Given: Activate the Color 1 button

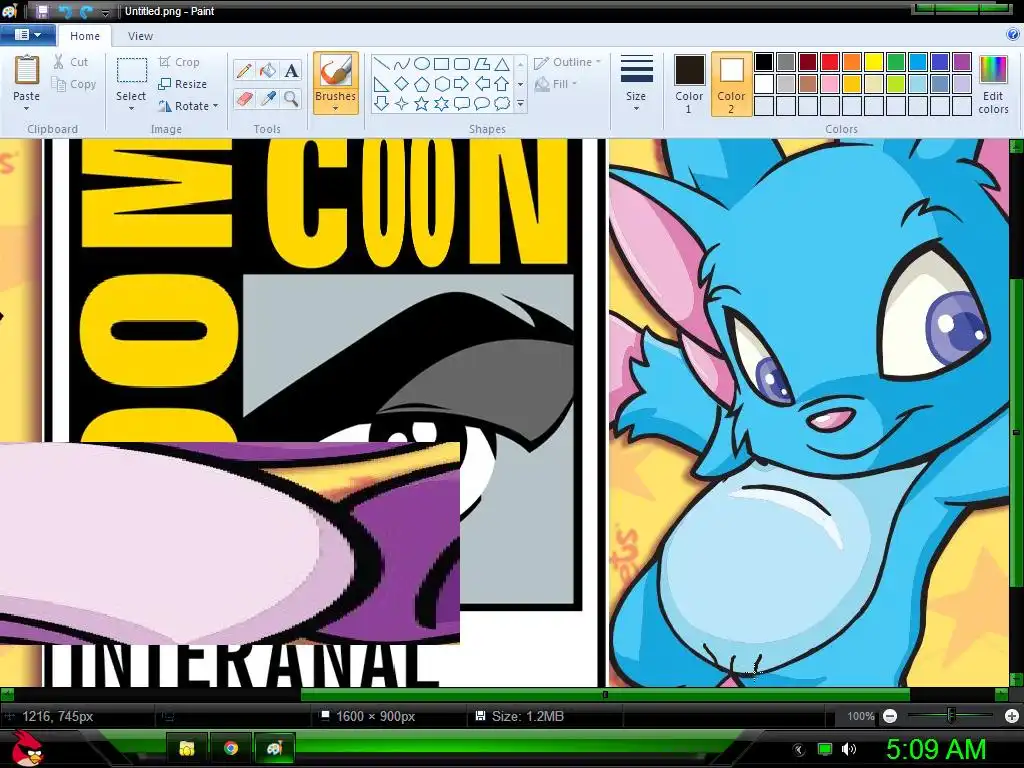Looking at the screenshot, I should pyautogui.click(x=689, y=85).
